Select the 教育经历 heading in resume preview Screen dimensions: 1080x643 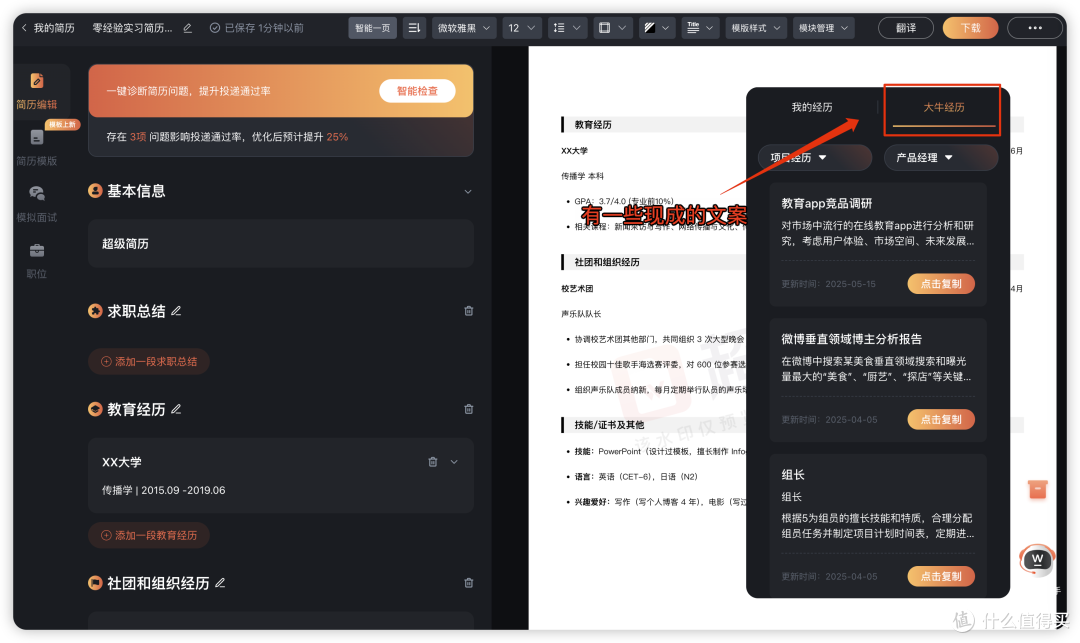point(593,125)
